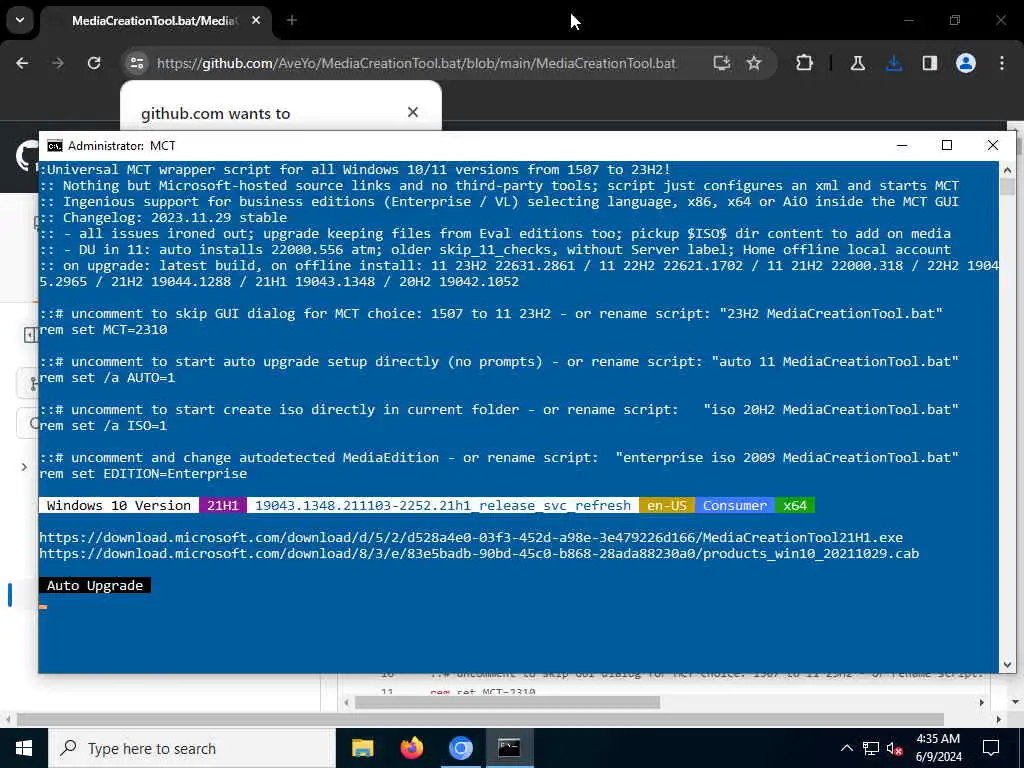Expand the GitHub file tree chevron
Screen dimensions: 1024x768
coord(24,467)
